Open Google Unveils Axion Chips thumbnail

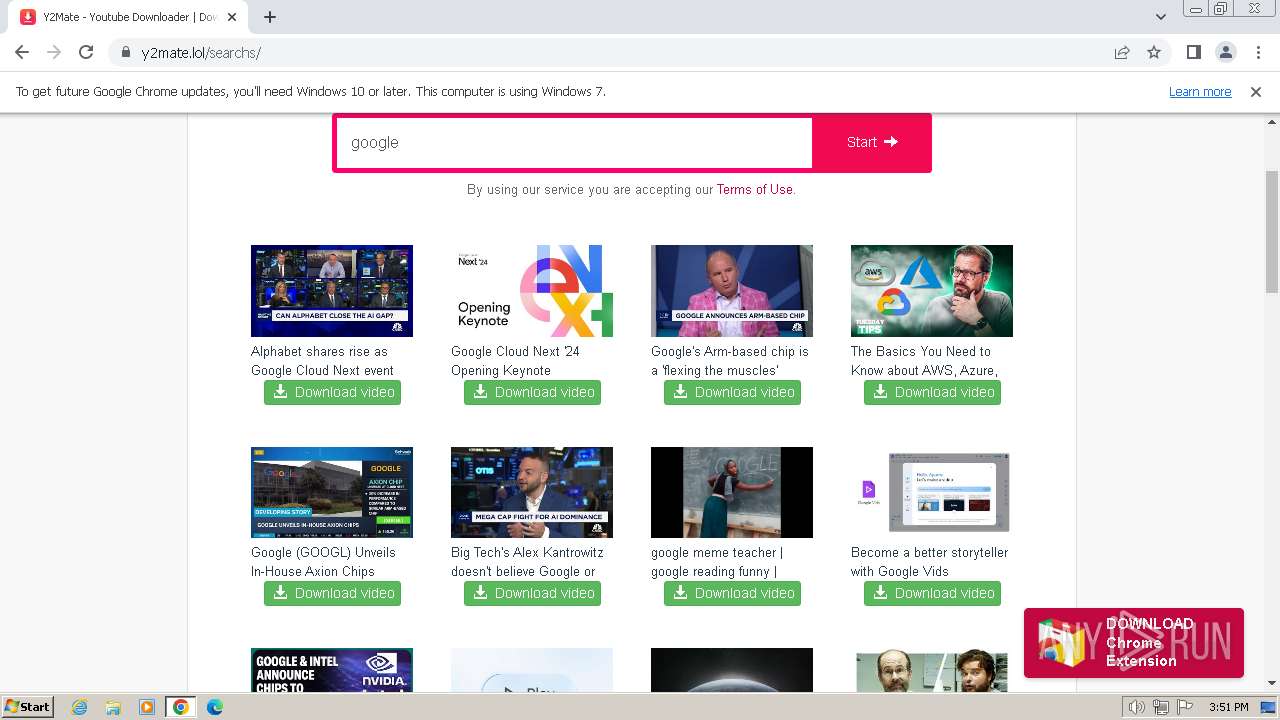[332, 492]
